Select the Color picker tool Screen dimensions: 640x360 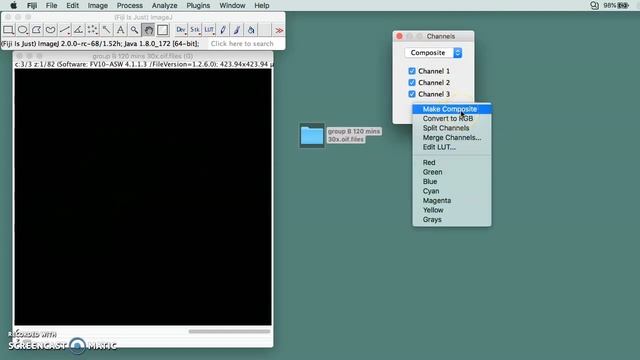pyautogui.click(x=162, y=30)
